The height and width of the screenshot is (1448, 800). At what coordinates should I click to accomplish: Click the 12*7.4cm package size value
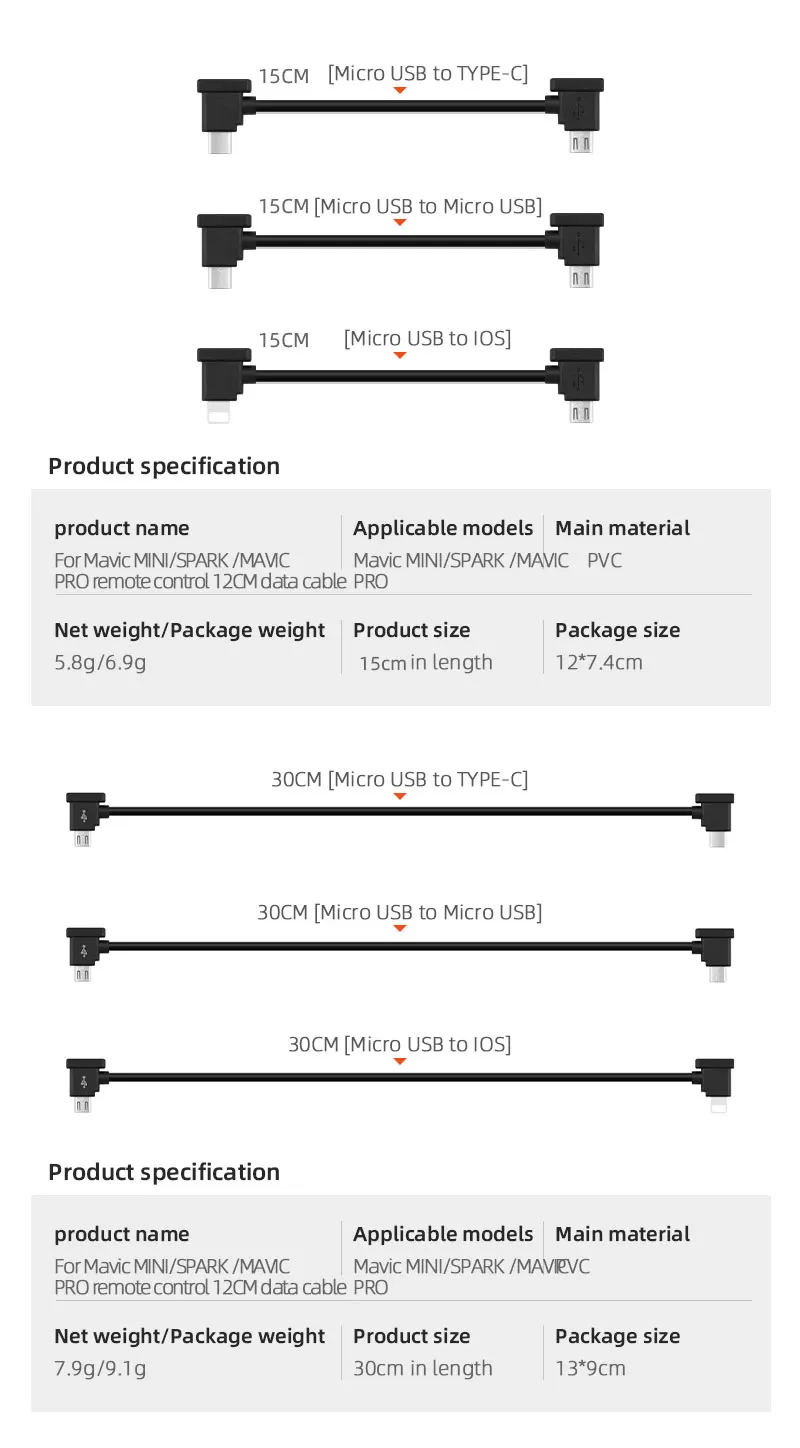coord(599,662)
